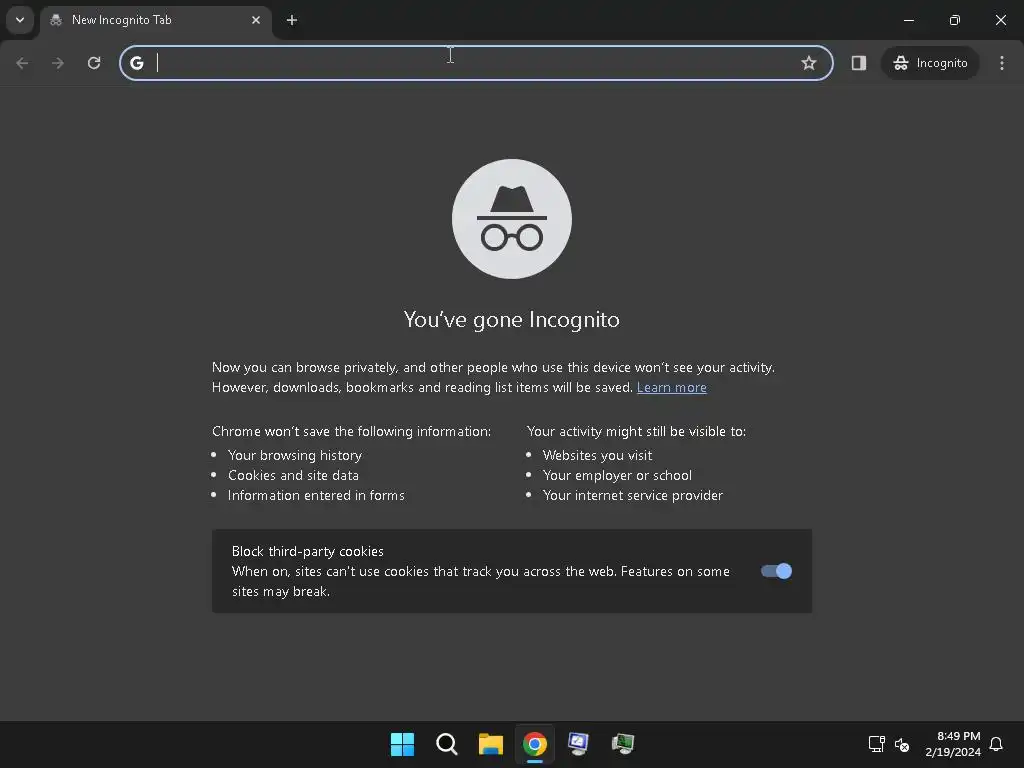Close the New Incognito Tab
Image resolution: width=1024 pixels, height=768 pixels.
[256, 20]
